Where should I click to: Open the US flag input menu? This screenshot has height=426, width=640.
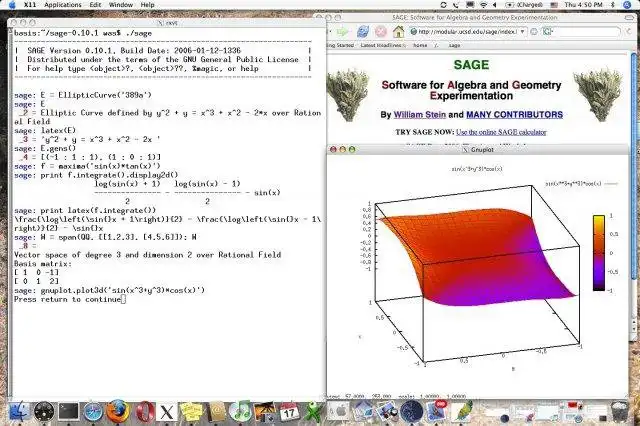pyautogui.click(x=554, y=5)
